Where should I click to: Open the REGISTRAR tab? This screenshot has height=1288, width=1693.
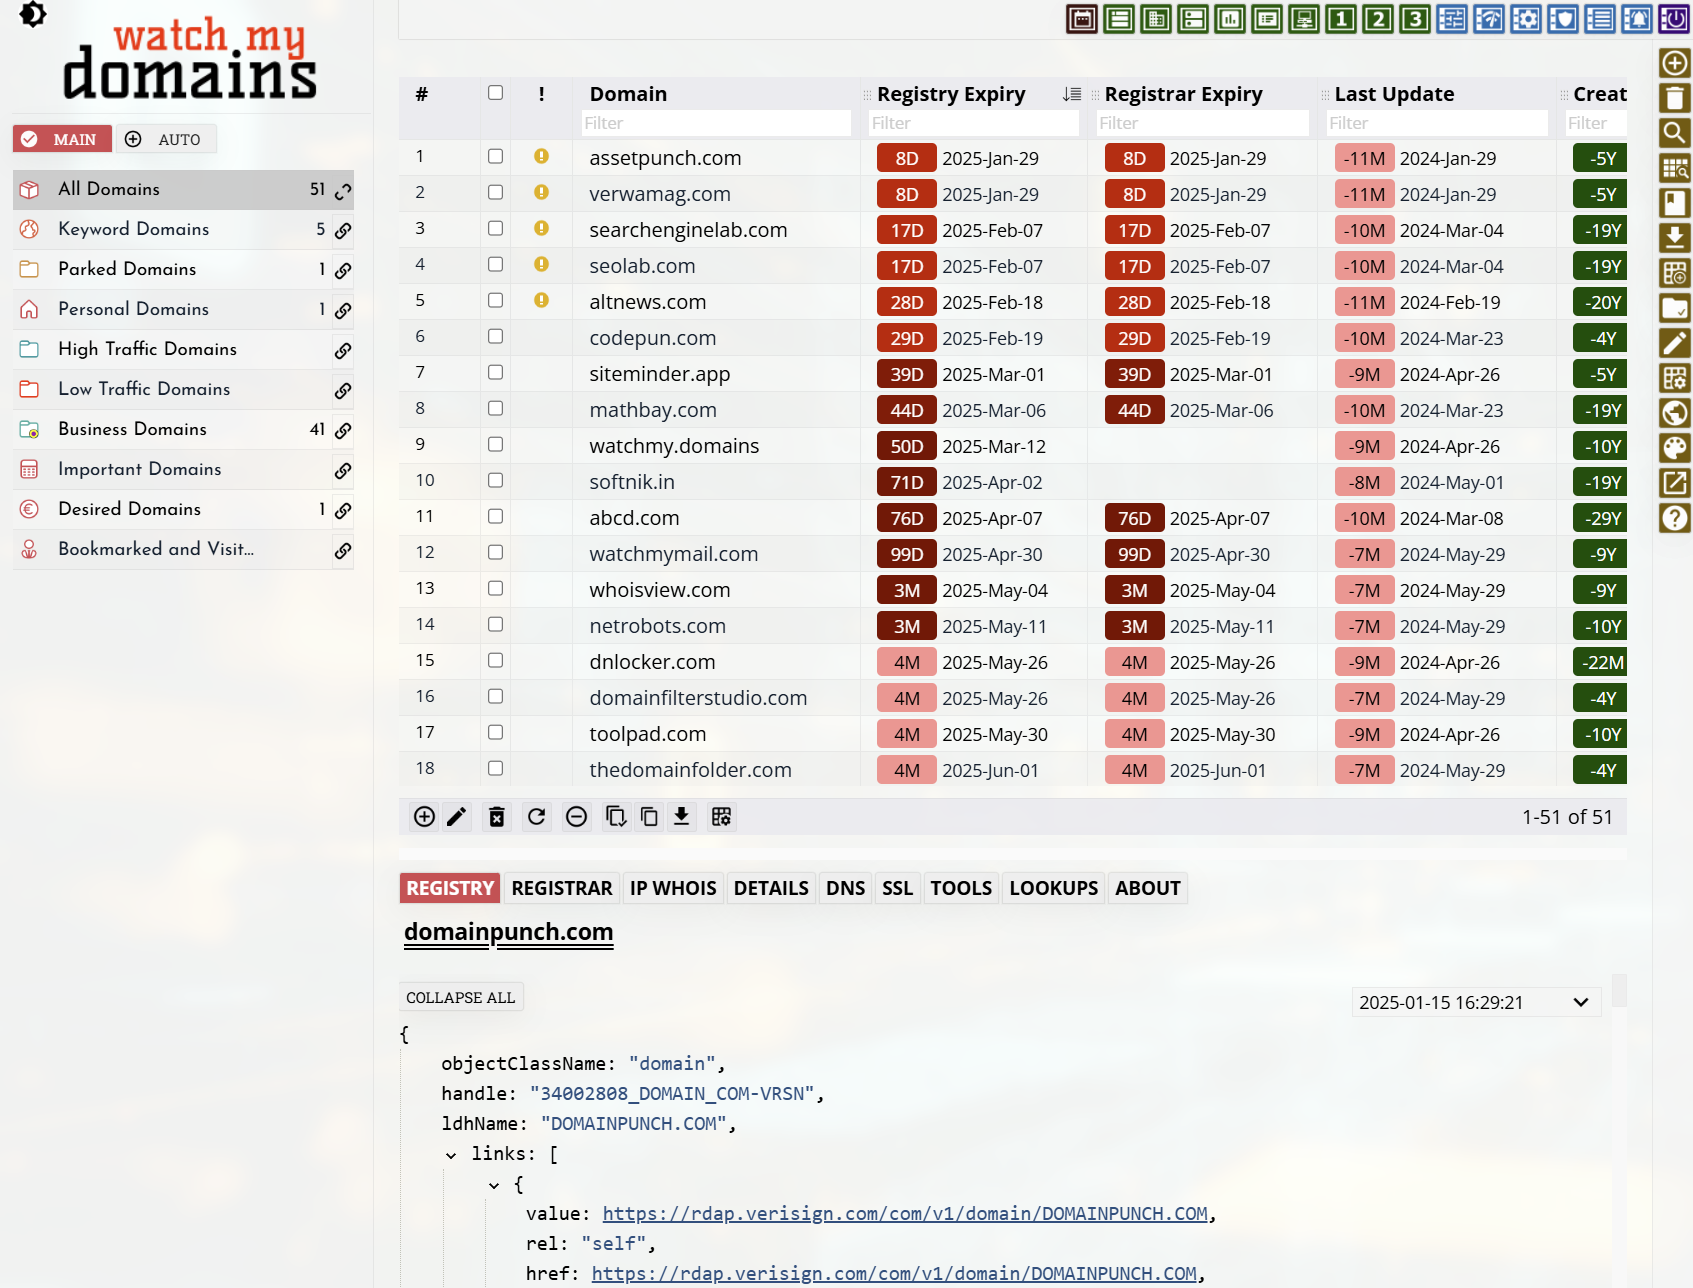562,888
